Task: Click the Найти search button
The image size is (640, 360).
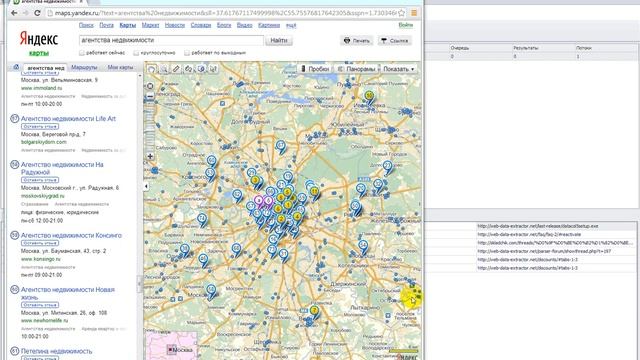Action: point(279,40)
